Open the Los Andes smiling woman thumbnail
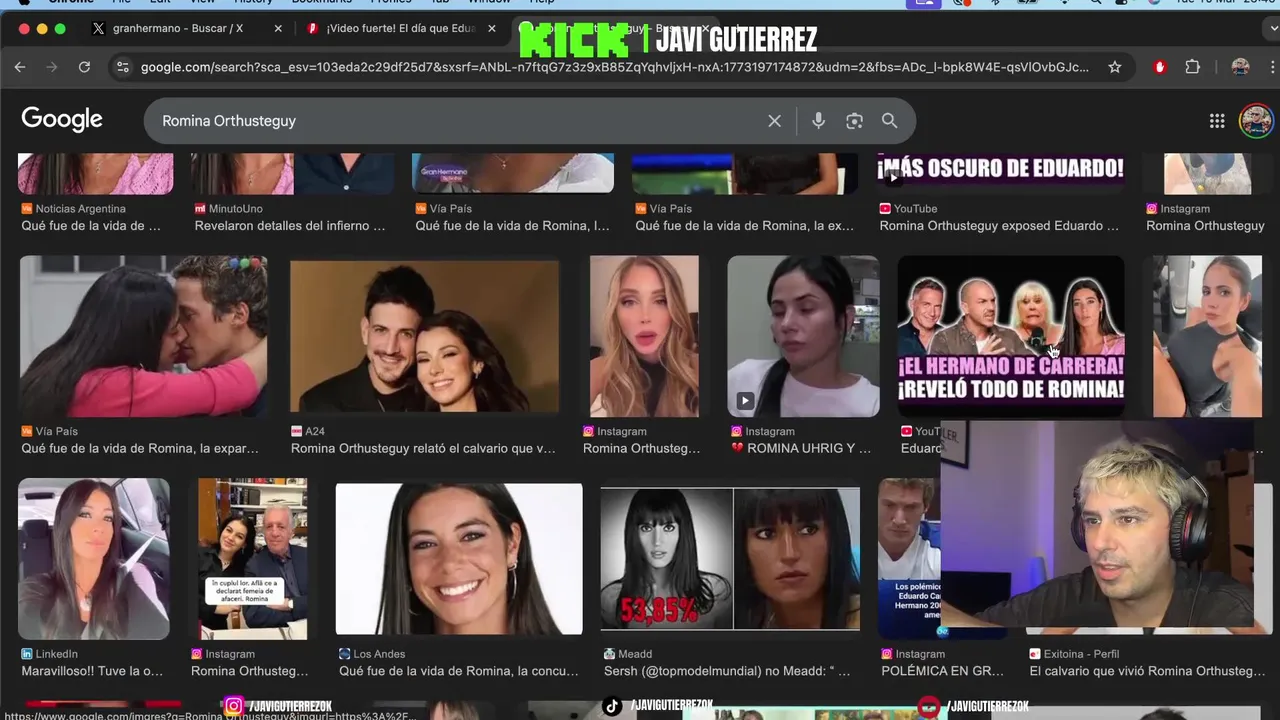Viewport: 1280px width, 720px height. pos(459,559)
